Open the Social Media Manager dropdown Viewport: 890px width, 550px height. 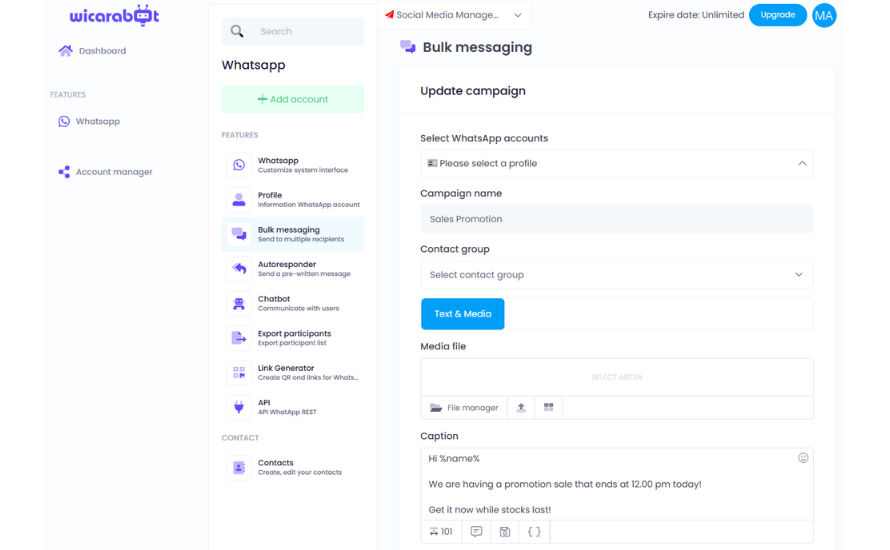(455, 15)
